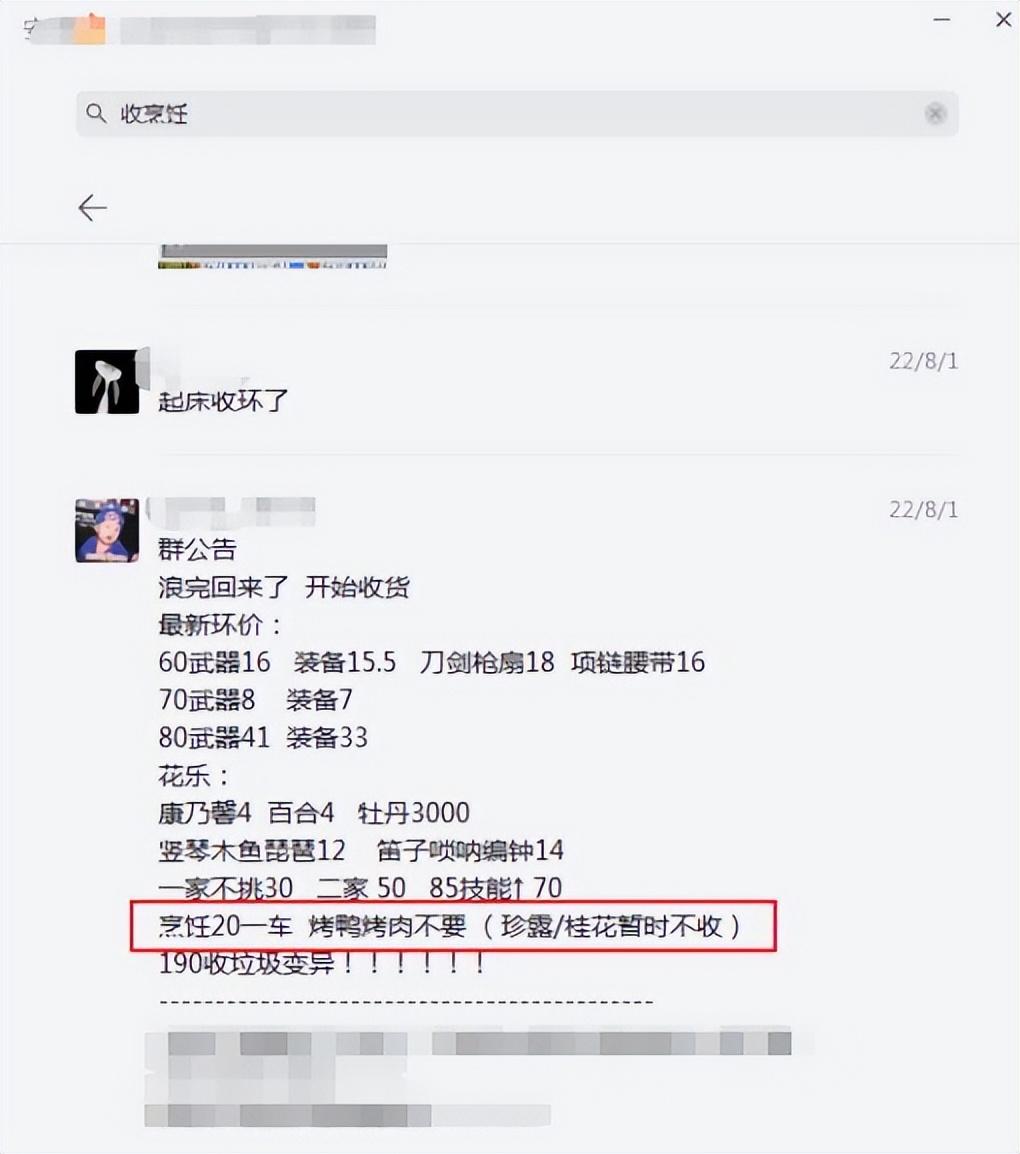Click the 22/8/1 date of first message
This screenshot has height=1154, width=1020.
924,361
